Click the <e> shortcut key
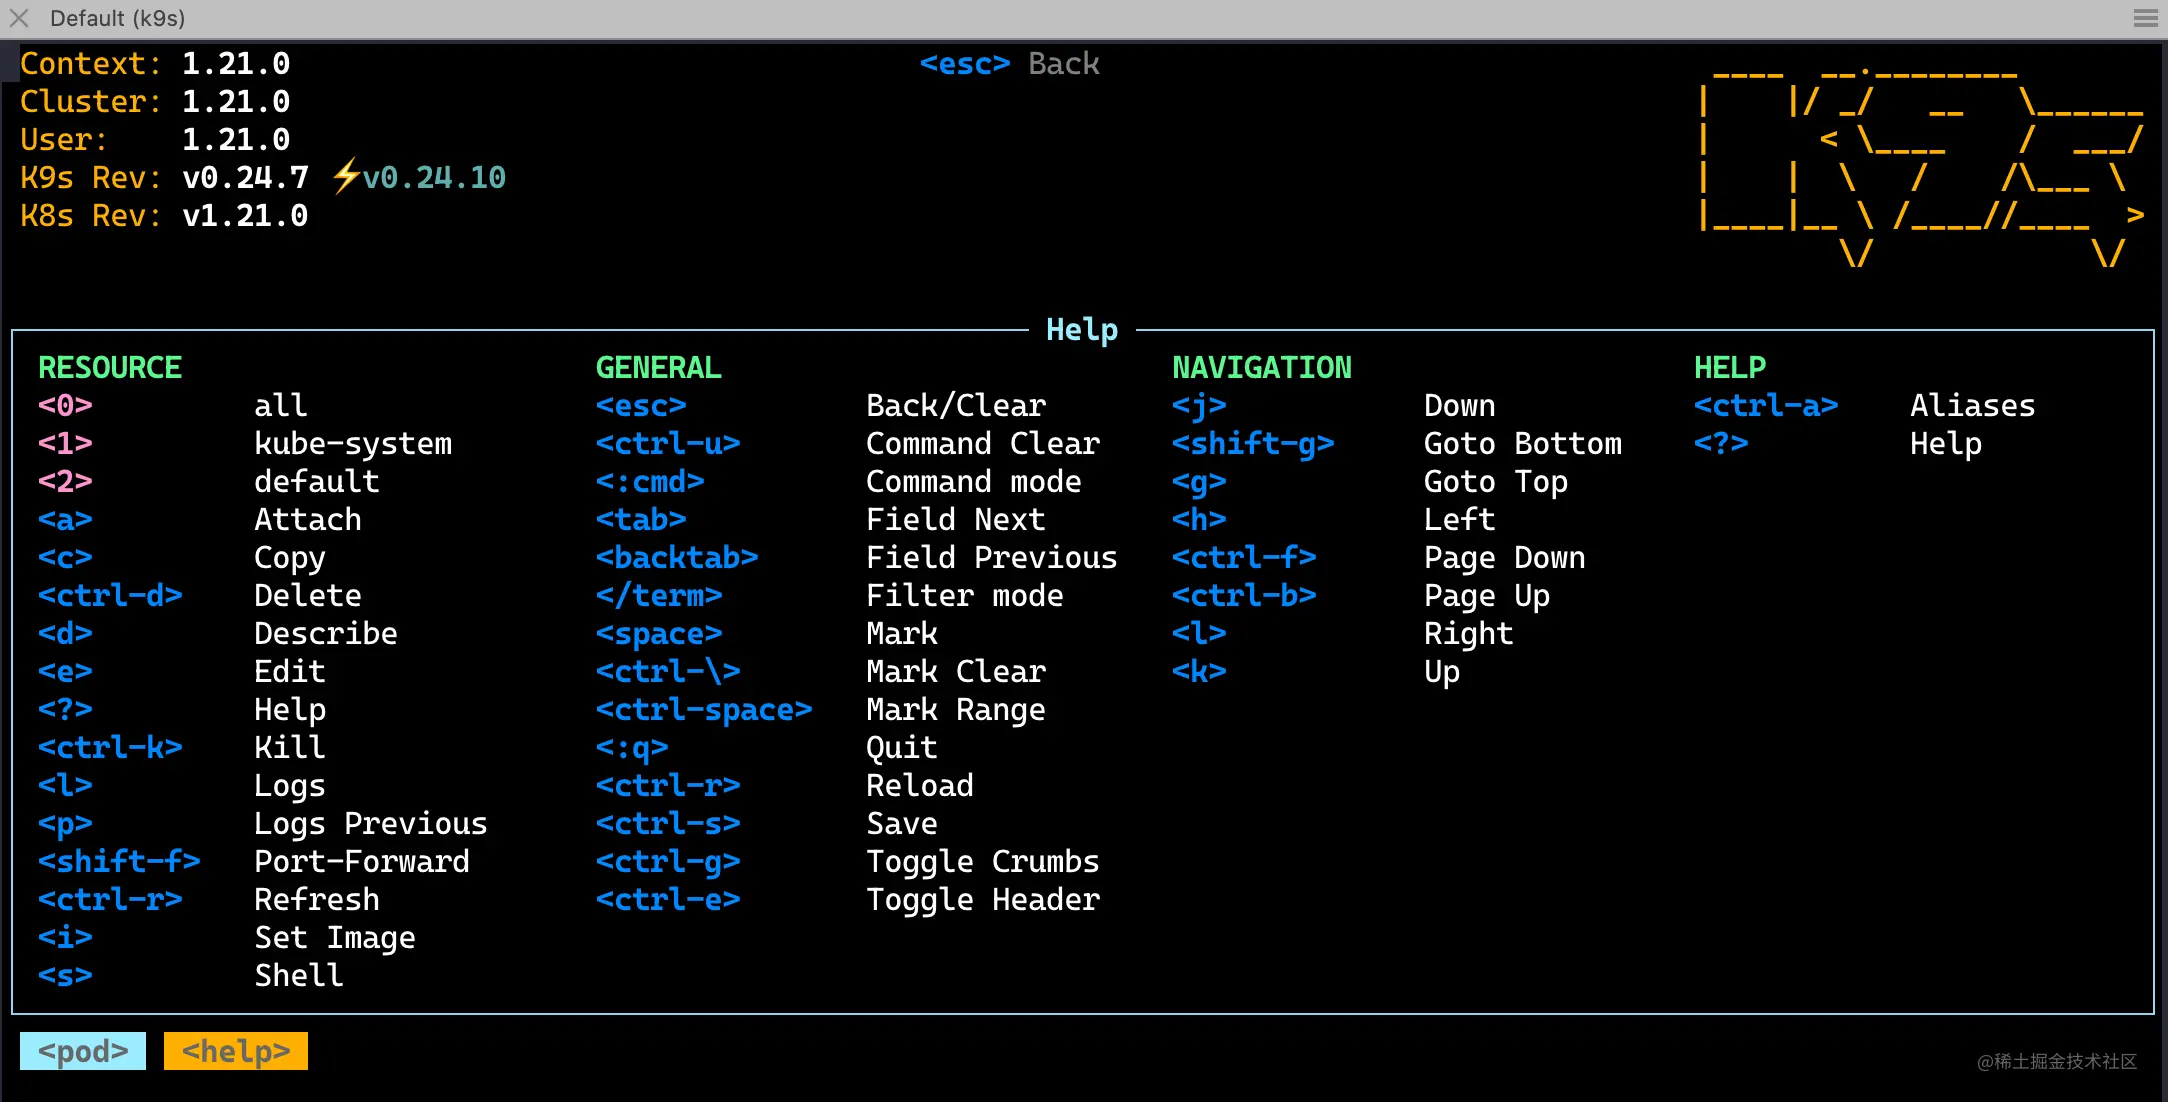2168x1102 pixels. pos(65,672)
